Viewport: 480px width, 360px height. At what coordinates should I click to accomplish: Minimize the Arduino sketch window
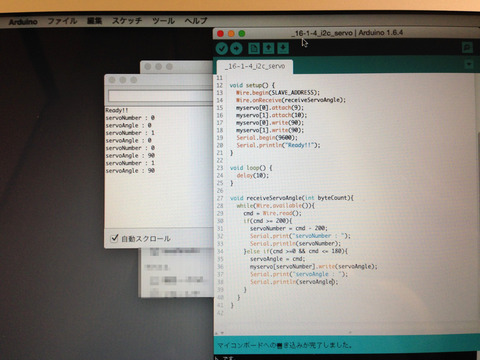231,34
